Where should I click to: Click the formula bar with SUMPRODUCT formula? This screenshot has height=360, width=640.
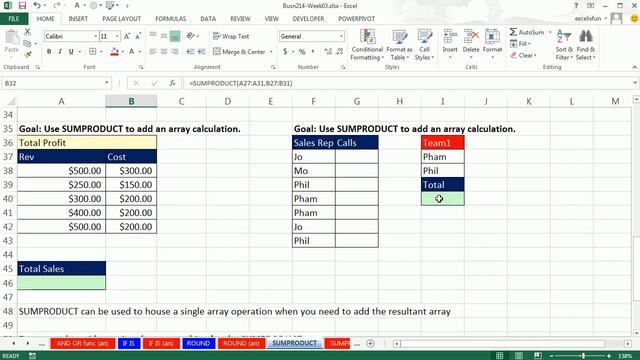coord(408,83)
